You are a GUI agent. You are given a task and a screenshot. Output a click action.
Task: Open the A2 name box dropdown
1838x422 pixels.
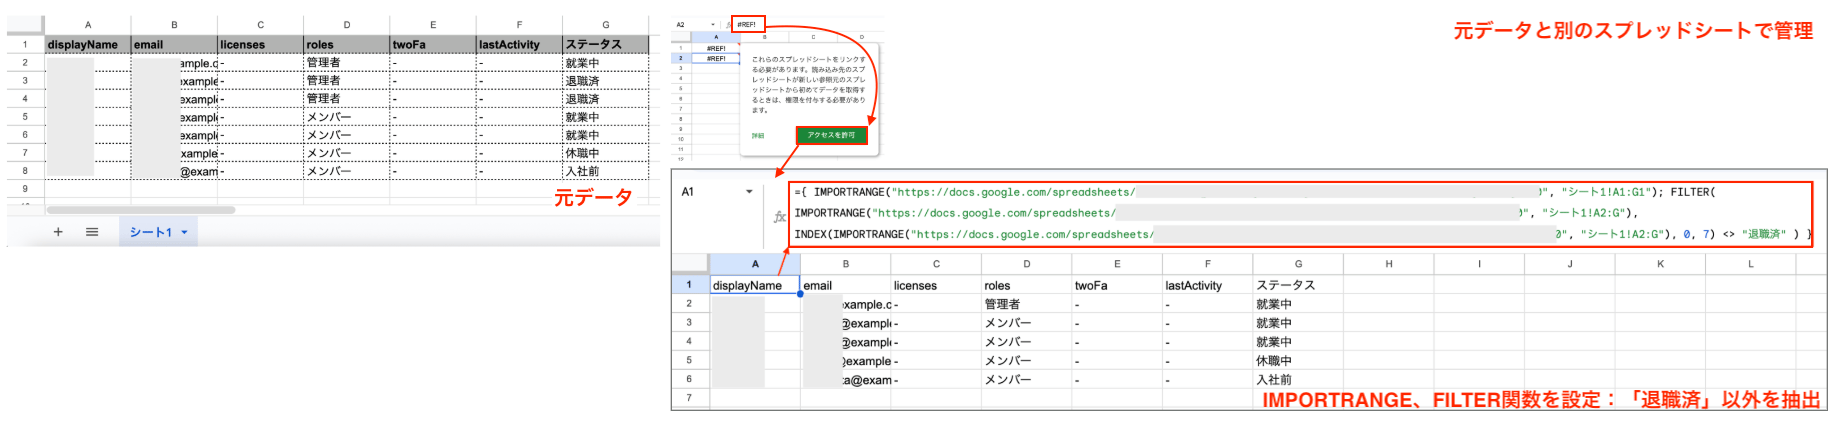pyautogui.click(x=713, y=24)
